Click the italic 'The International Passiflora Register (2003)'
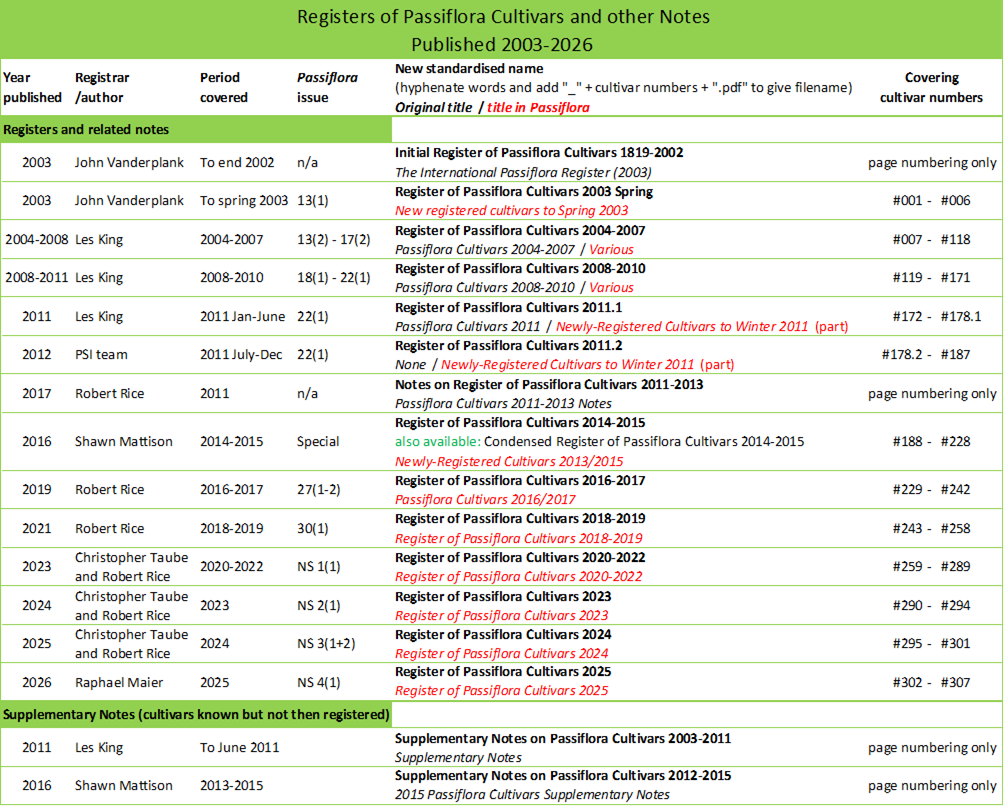The image size is (1004, 806). pyautogui.click(x=523, y=172)
